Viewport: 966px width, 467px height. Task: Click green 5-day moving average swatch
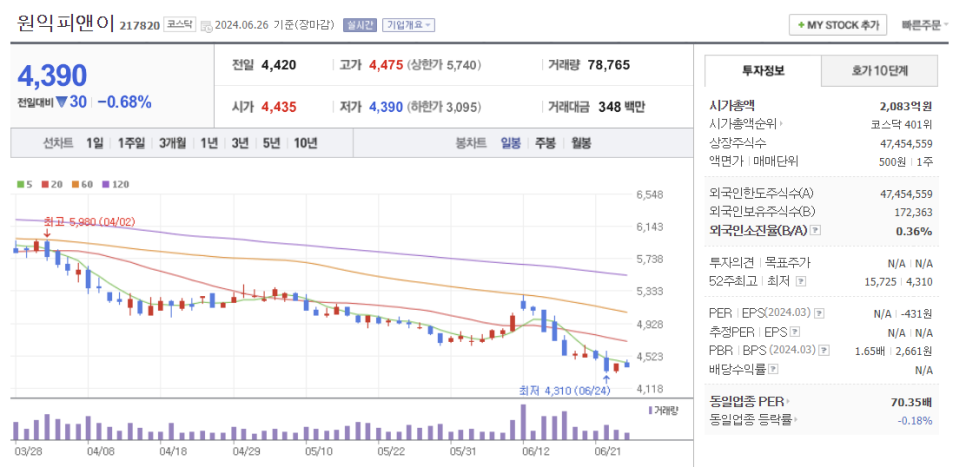click(x=20, y=184)
